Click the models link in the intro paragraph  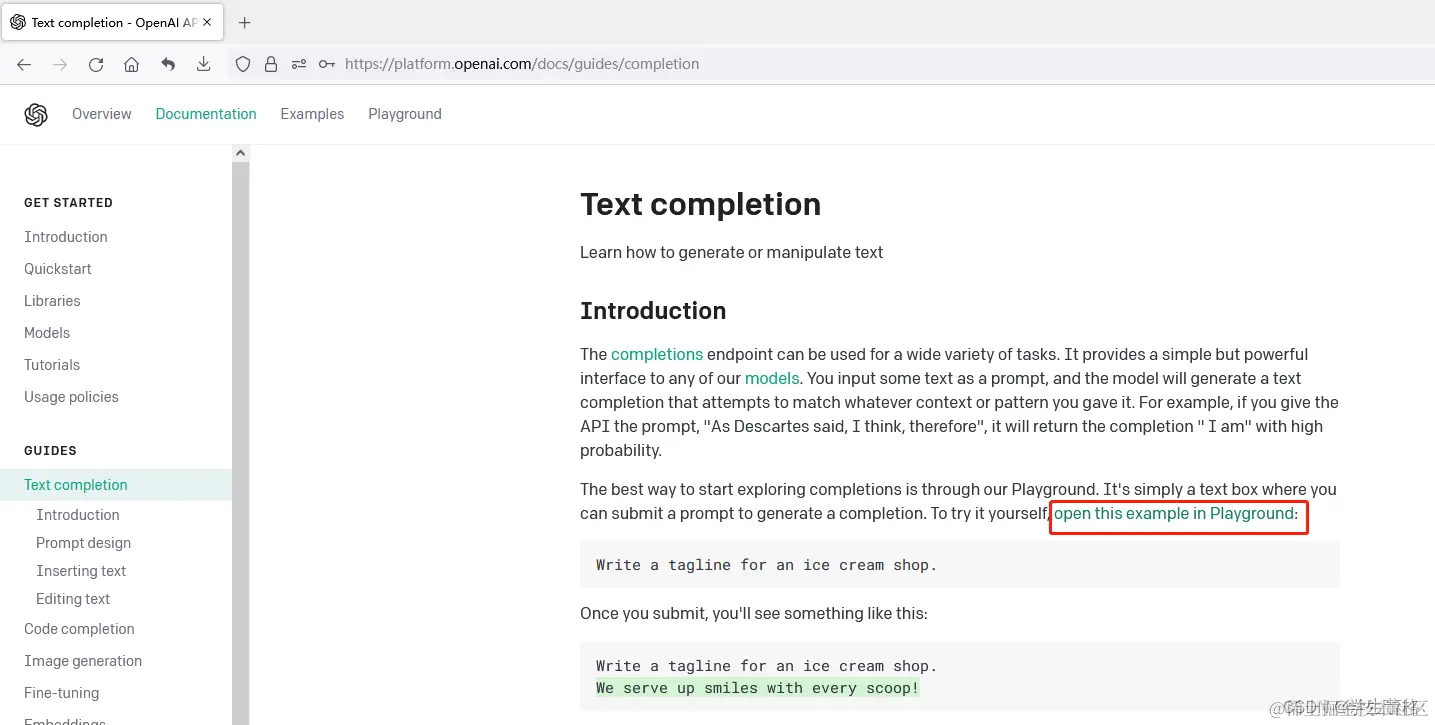[772, 378]
